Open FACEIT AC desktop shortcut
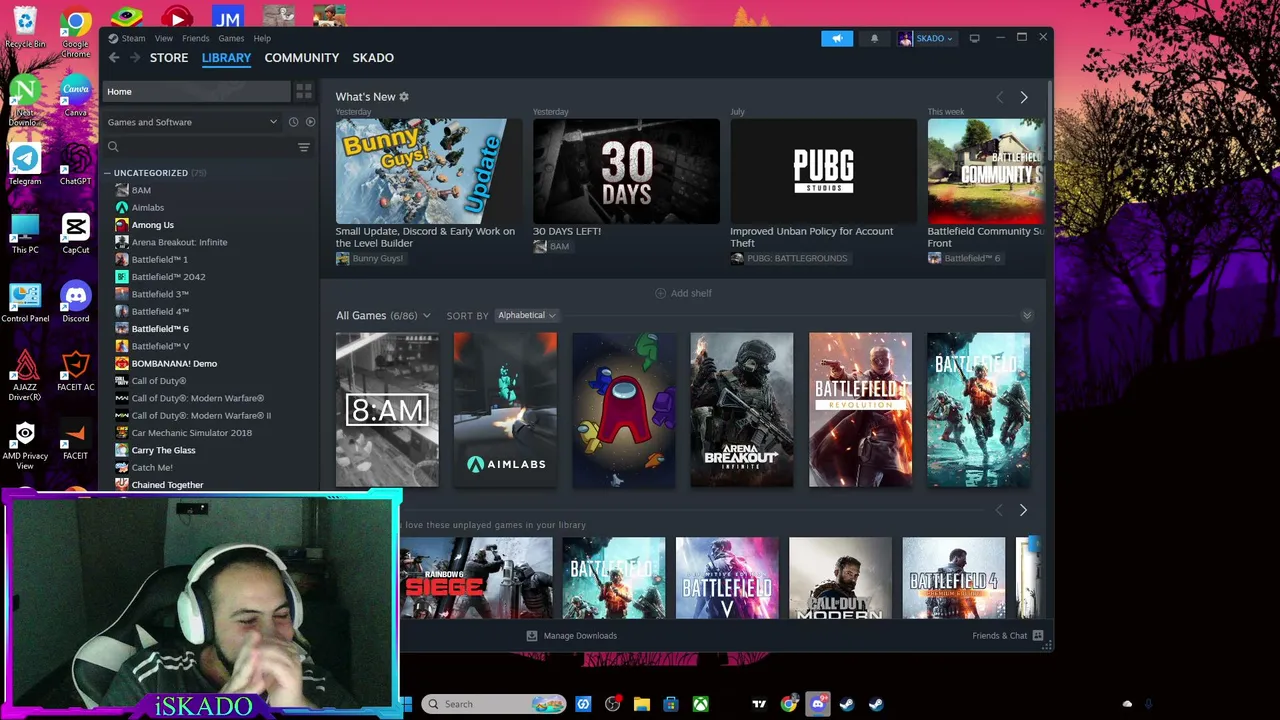Viewport: 1280px width, 720px height. pos(75,372)
